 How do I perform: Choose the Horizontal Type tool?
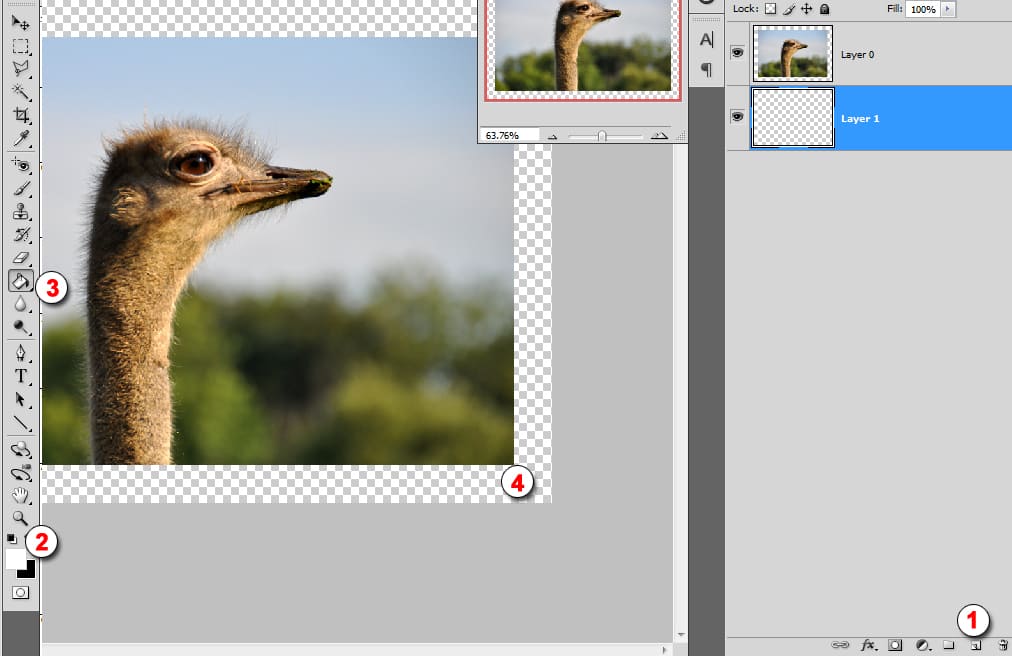click(x=20, y=376)
